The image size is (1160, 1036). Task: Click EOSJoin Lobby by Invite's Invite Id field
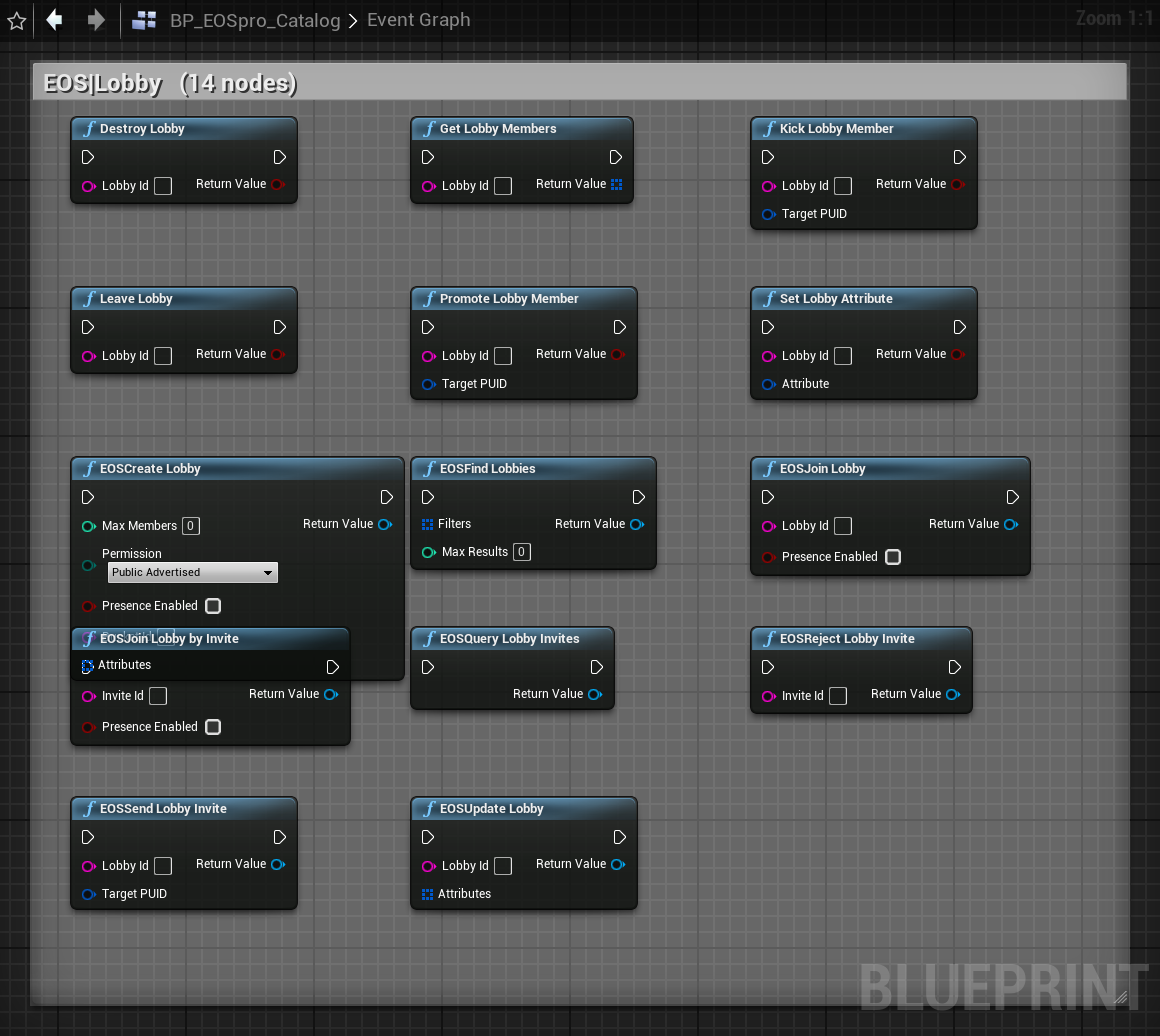click(x=158, y=696)
